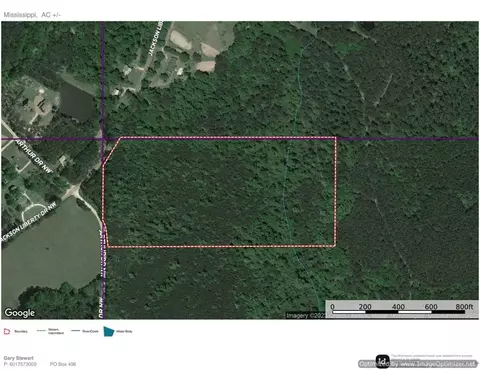The width and height of the screenshot is (480, 370).
Task: Click the Google logo on the map
Action: [20, 313]
